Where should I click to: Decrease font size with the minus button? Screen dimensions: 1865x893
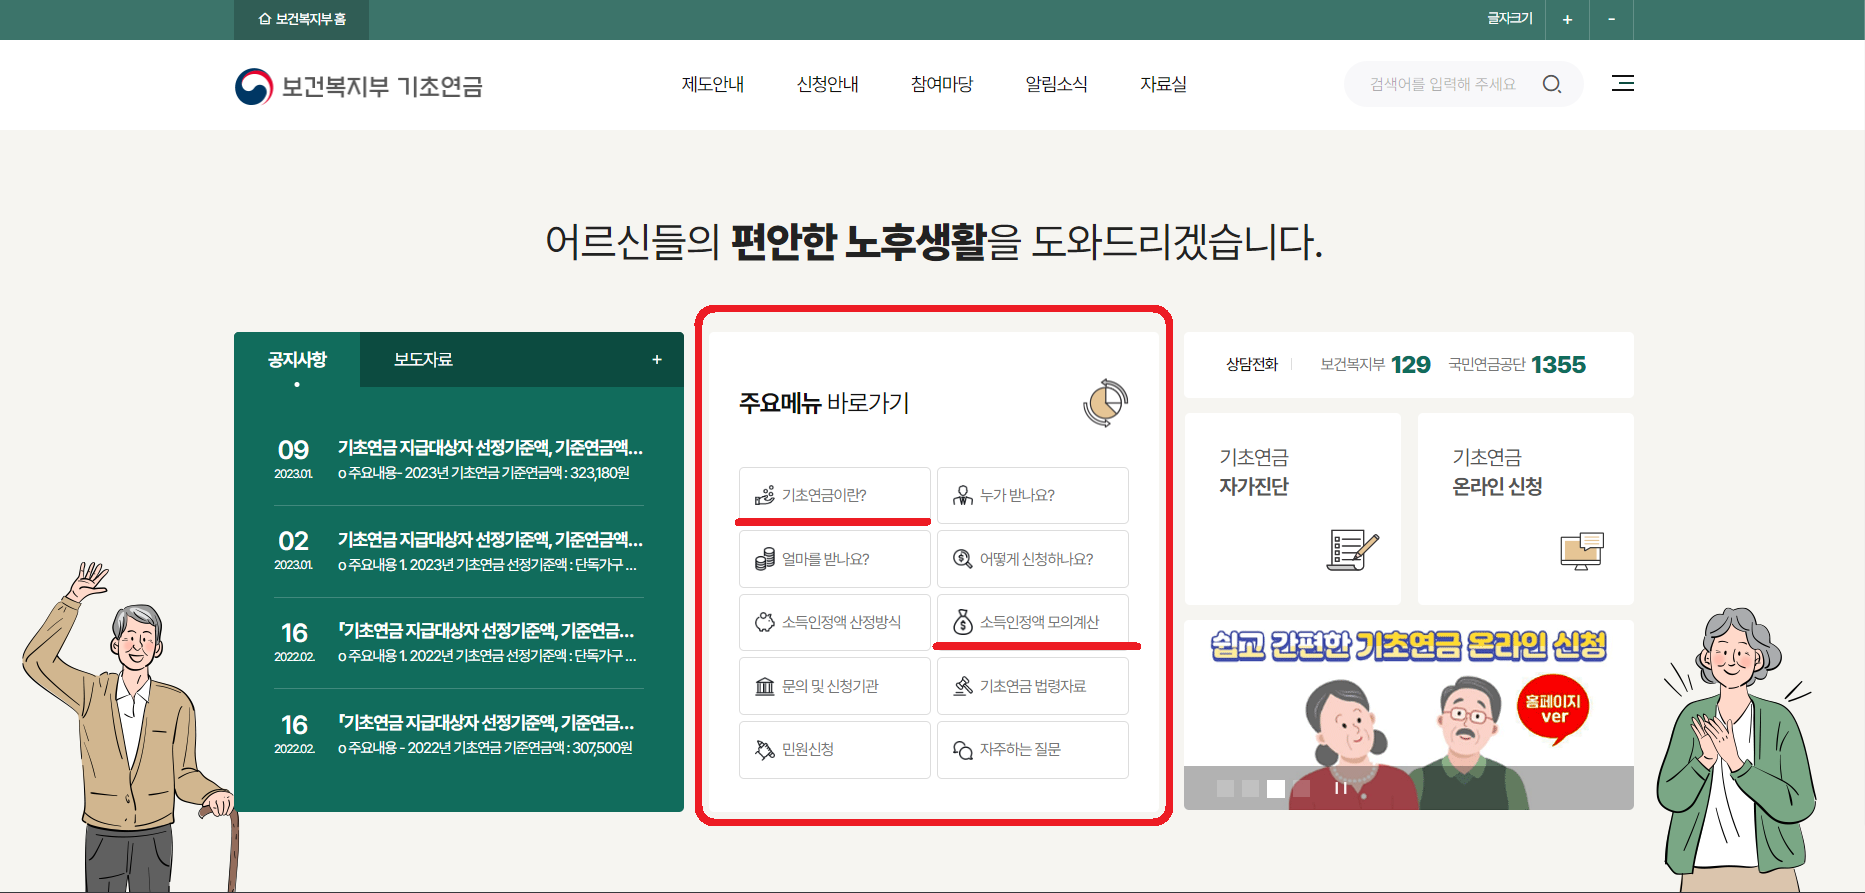(1611, 19)
